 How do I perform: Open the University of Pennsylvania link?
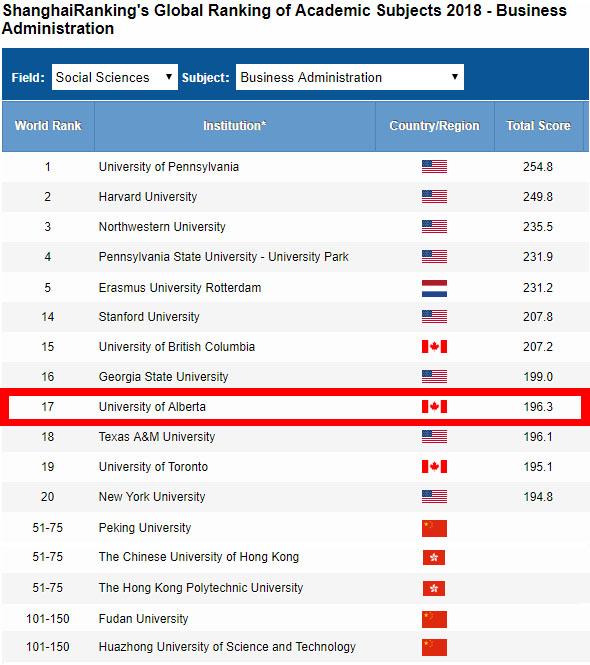click(169, 167)
